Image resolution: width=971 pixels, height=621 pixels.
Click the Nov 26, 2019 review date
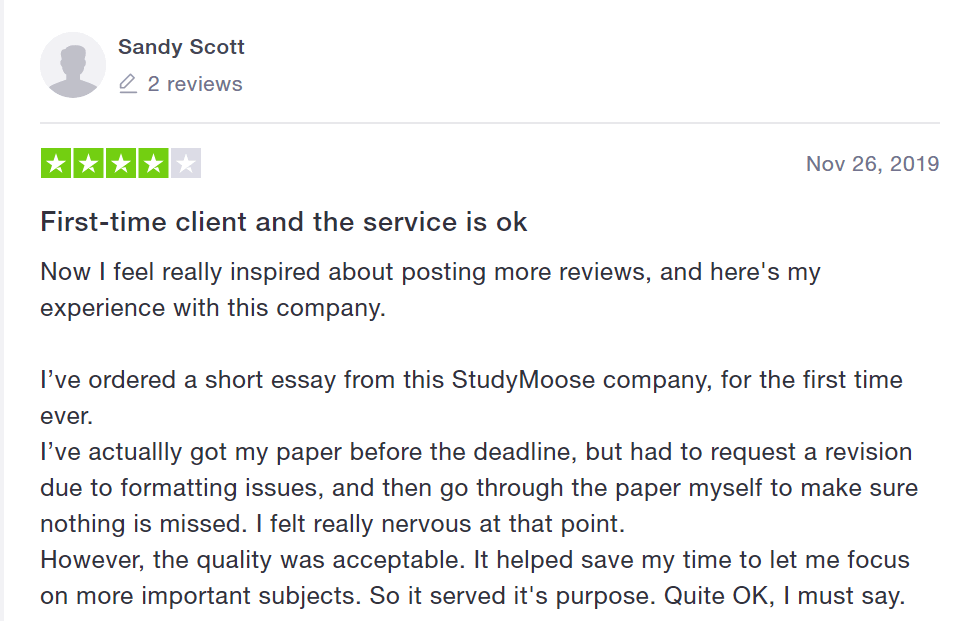coord(873,163)
